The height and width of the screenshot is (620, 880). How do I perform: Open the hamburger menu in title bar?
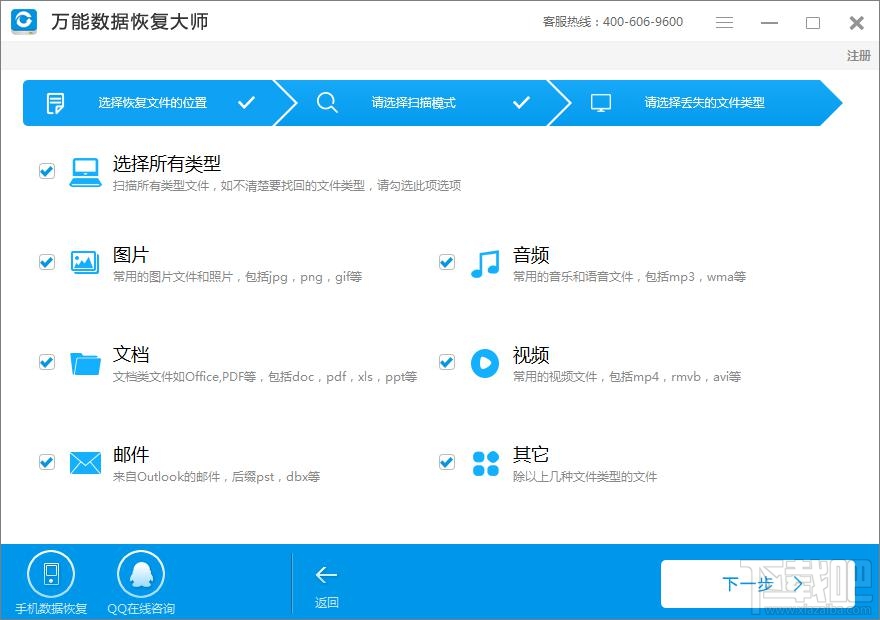[724, 22]
